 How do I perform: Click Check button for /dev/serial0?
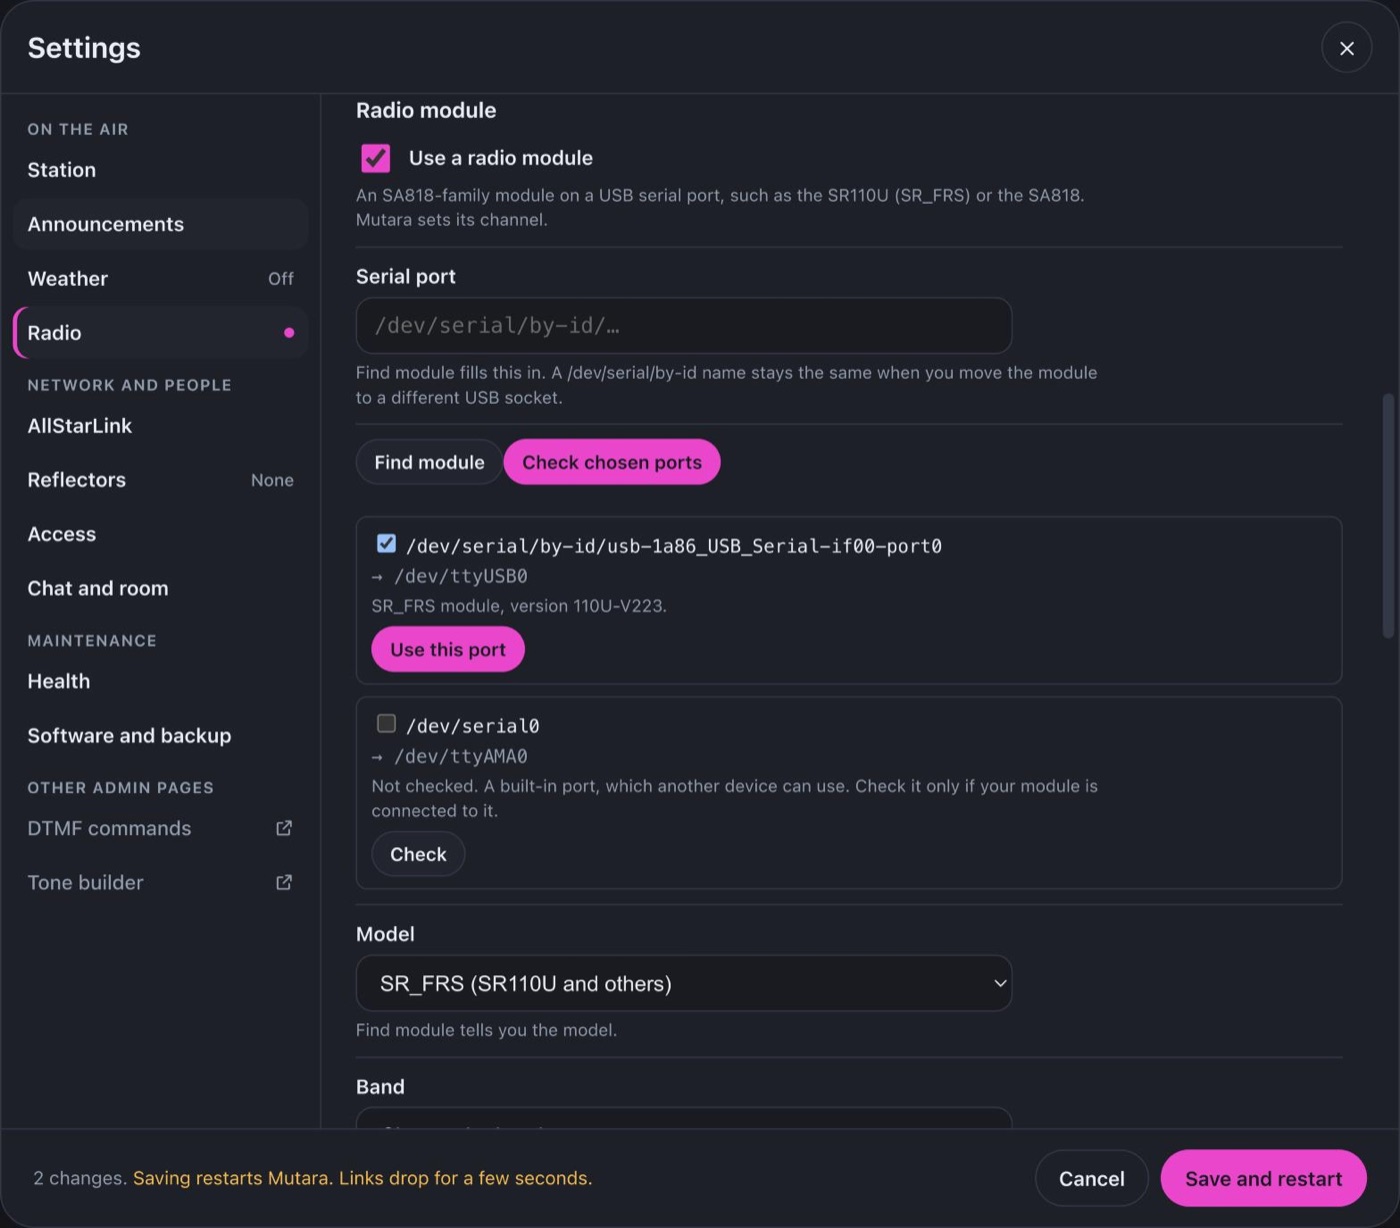point(418,854)
